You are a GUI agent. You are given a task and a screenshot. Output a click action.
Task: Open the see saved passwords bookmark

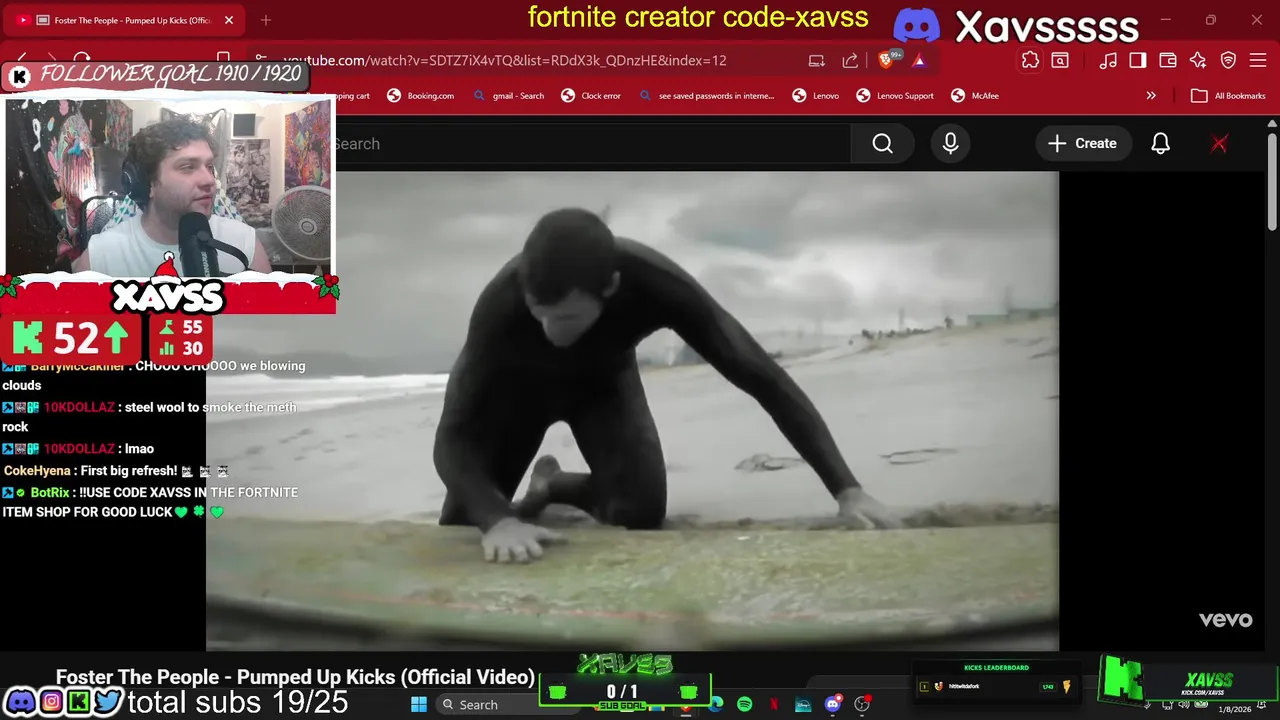(706, 96)
